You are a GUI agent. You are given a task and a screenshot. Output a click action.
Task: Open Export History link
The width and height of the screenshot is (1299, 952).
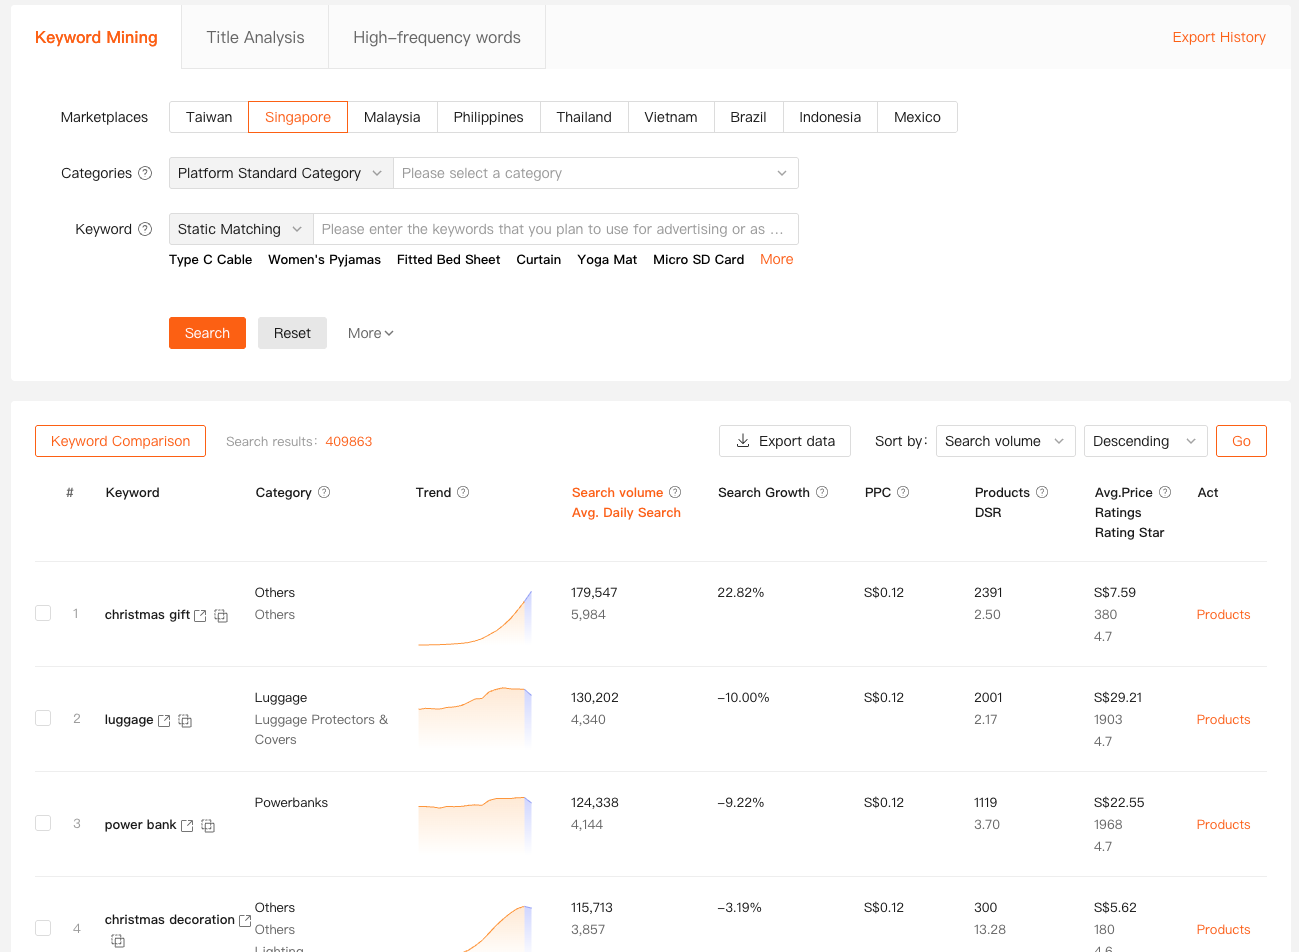pos(1219,37)
